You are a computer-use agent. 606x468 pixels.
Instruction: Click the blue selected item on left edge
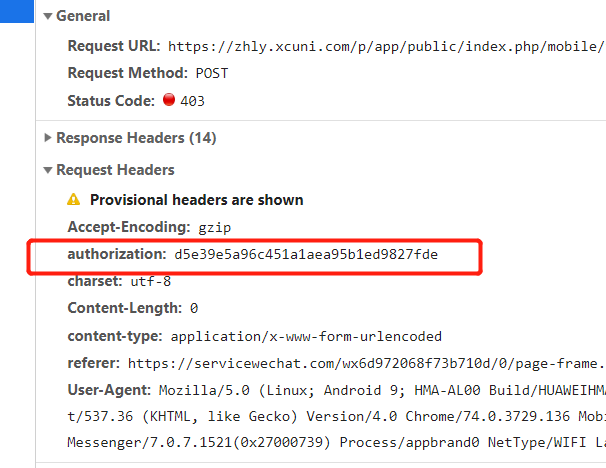[17, 11]
